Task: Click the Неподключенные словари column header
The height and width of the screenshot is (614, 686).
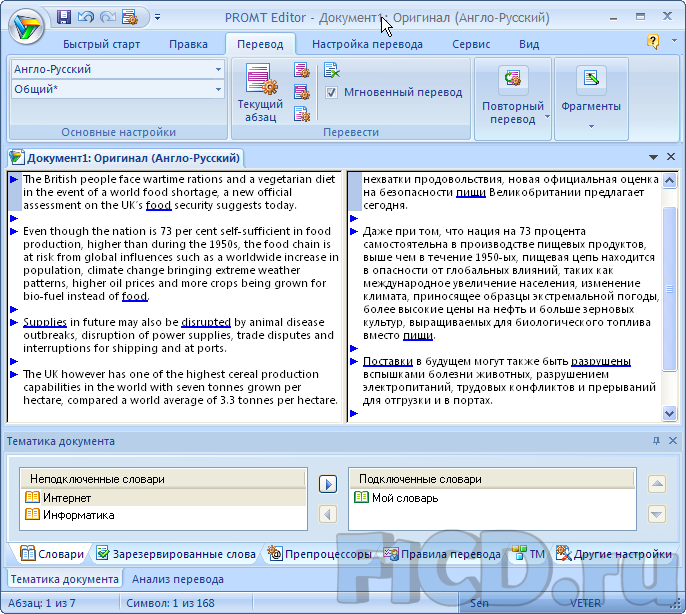Action: click(x=163, y=479)
